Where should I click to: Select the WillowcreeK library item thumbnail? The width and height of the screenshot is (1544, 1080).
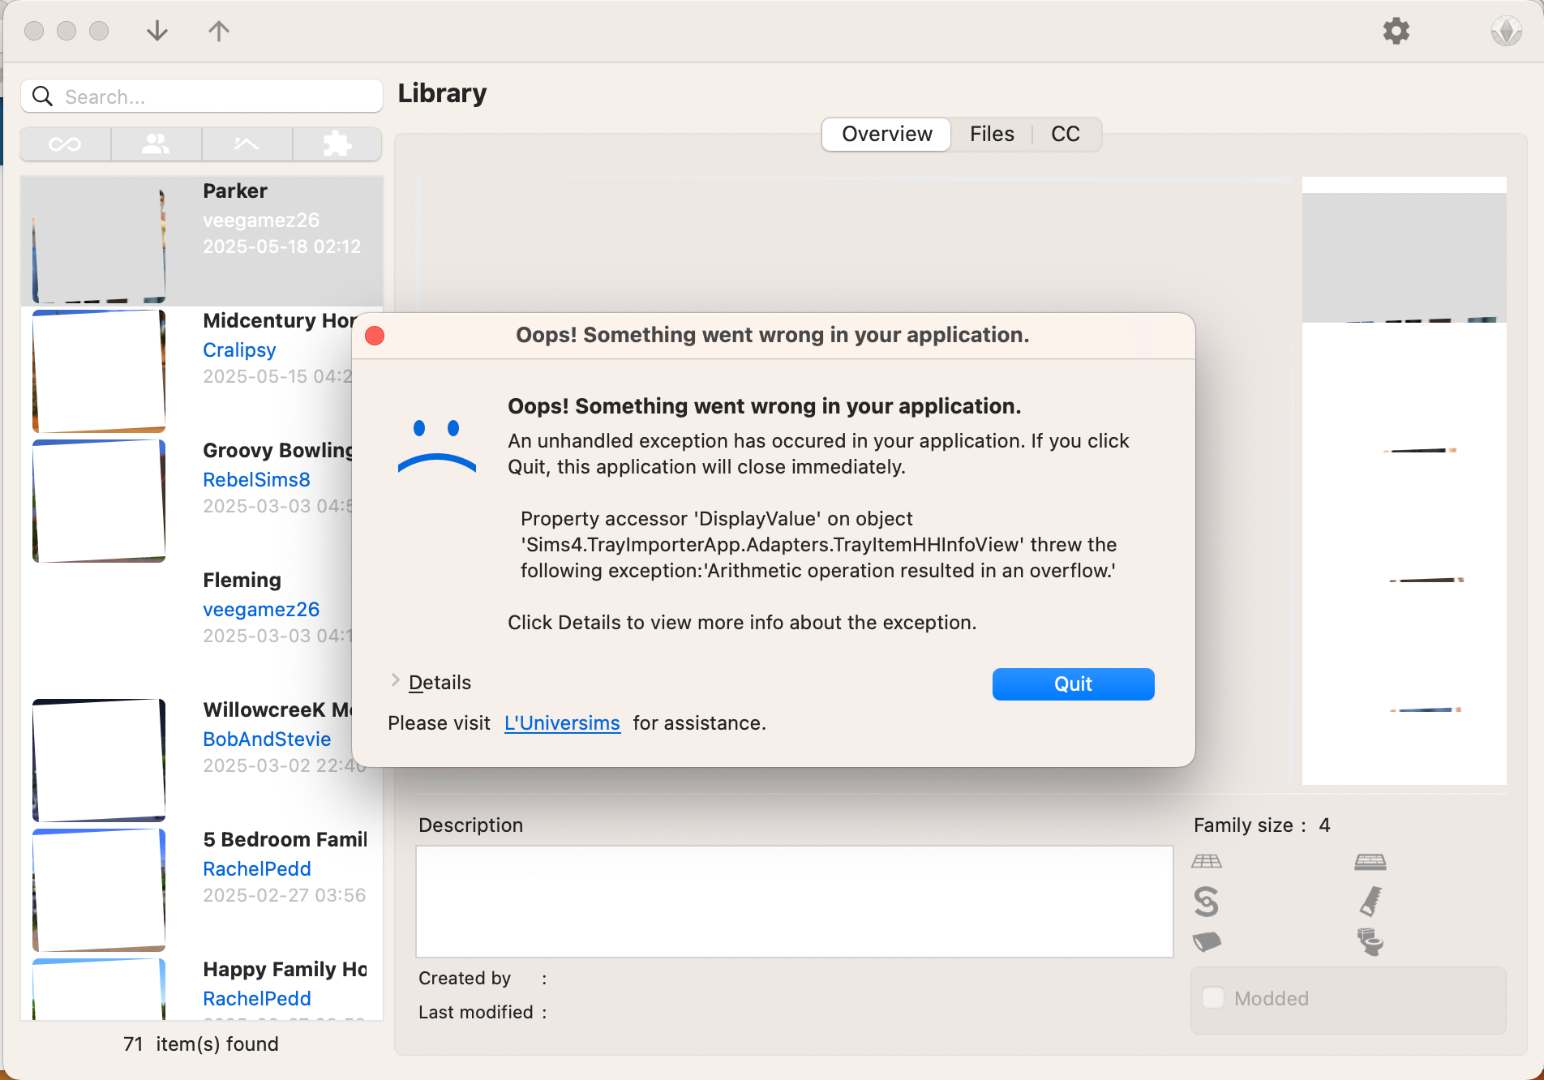coord(99,760)
